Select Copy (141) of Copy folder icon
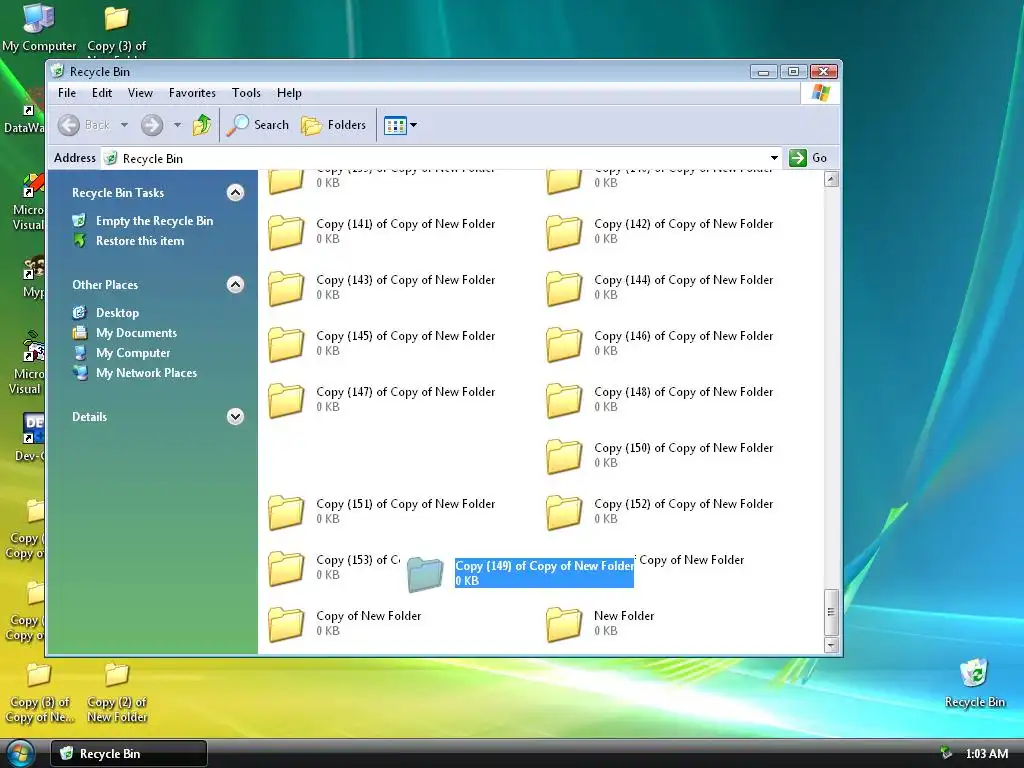The width and height of the screenshot is (1024, 768). (x=286, y=232)
